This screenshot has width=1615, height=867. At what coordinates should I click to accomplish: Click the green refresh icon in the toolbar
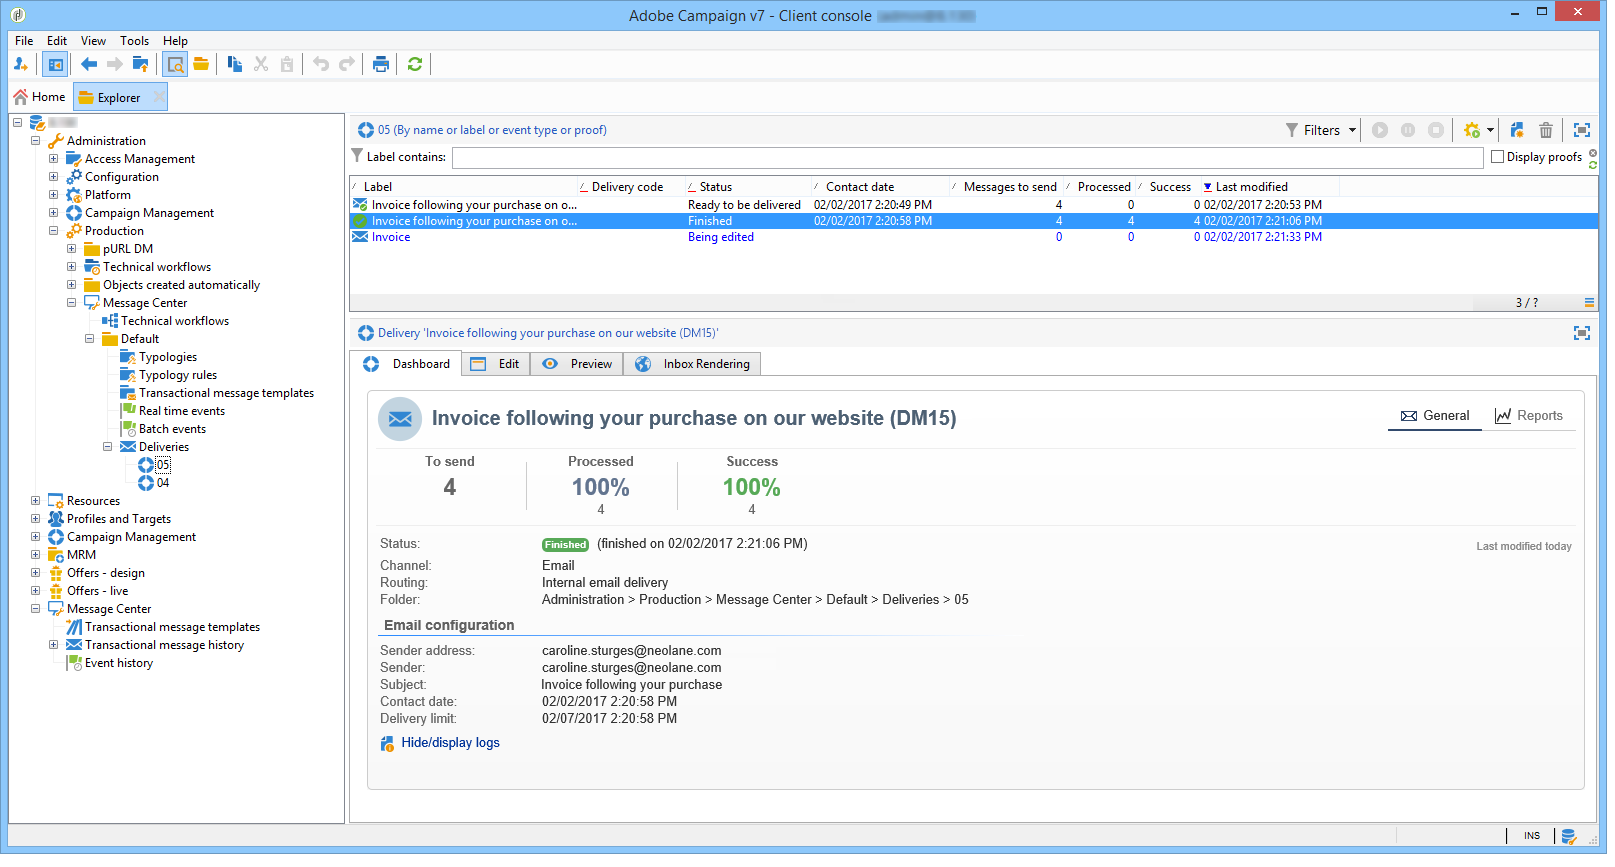tap(415, 65)
